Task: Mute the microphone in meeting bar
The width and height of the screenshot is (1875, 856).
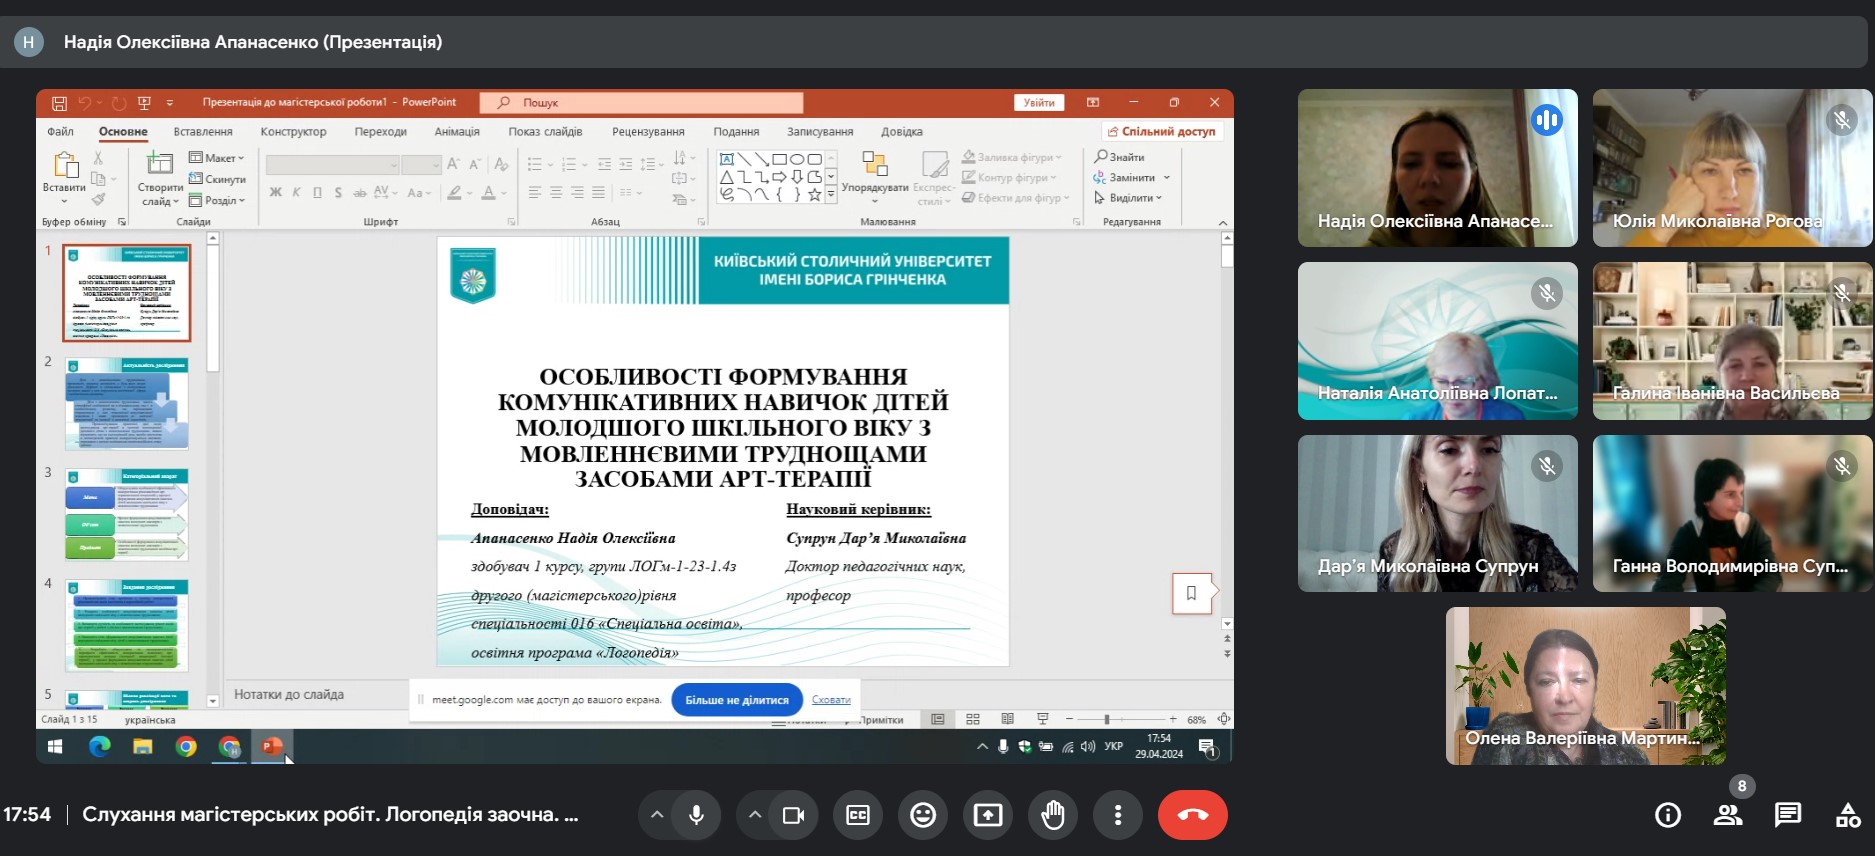Action: coord(697,815)
